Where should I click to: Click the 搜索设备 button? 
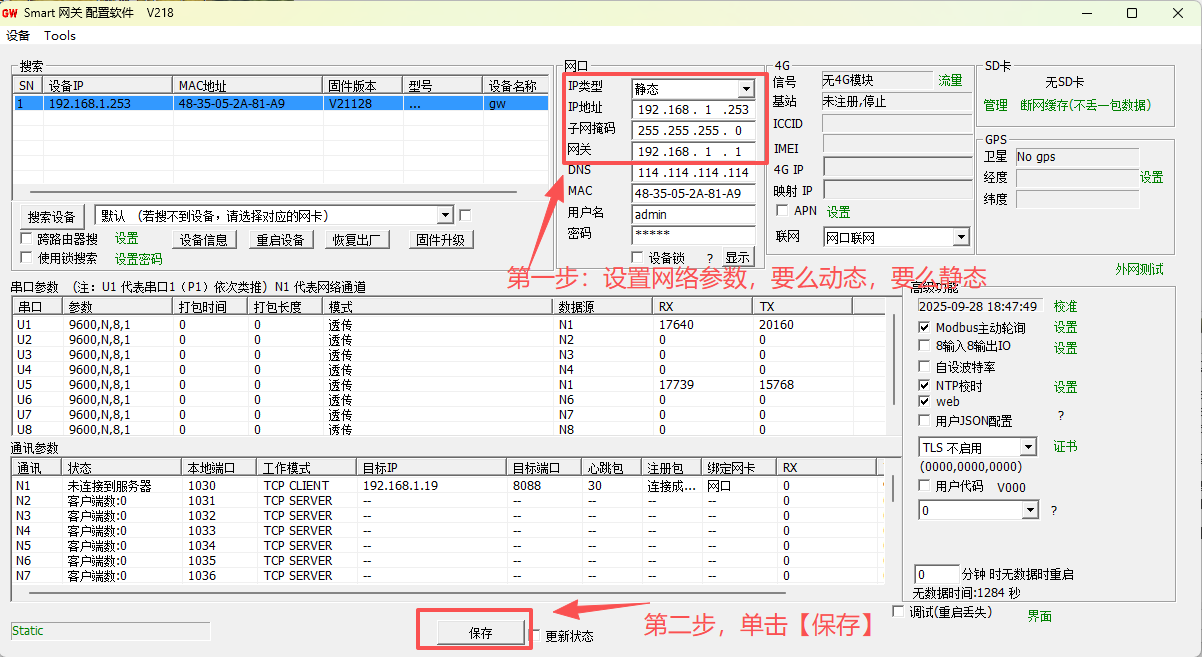52,217
